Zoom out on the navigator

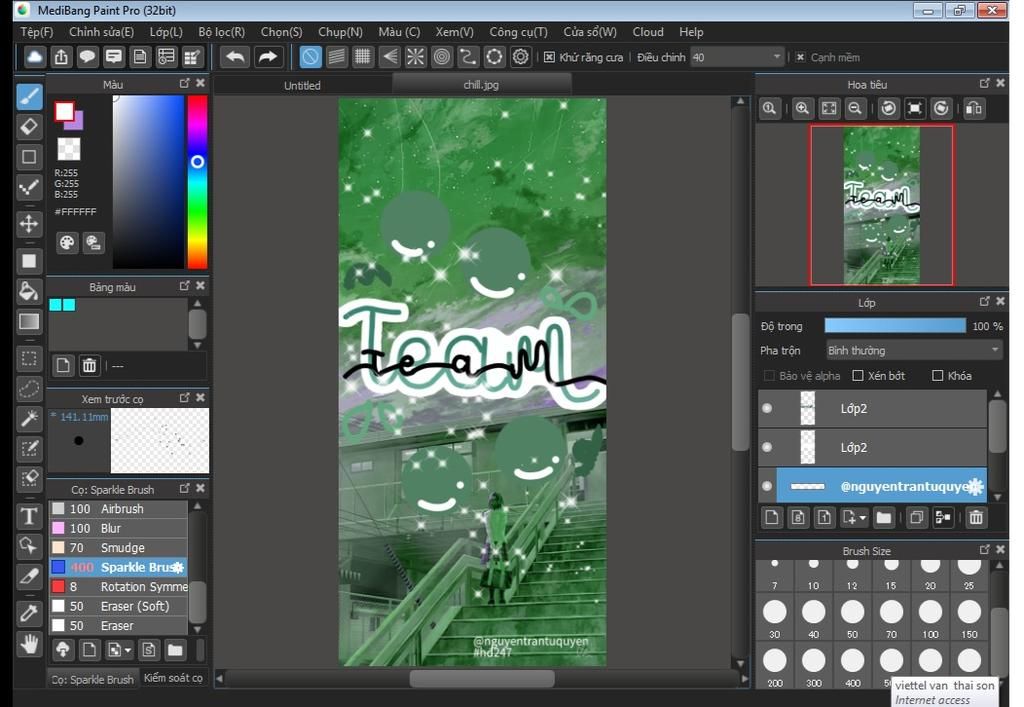click(855, 109)
